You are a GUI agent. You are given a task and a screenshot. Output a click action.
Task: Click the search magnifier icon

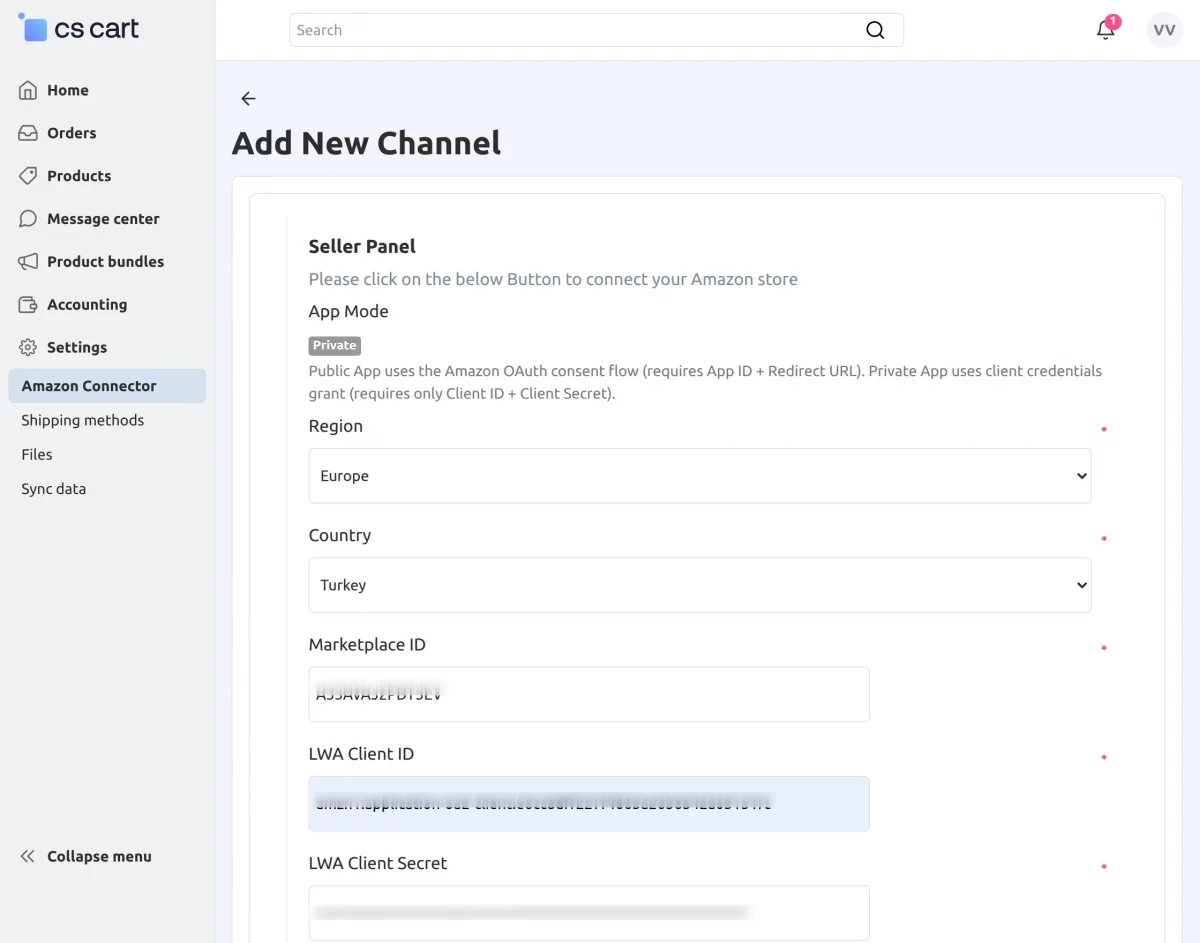(875, 30)
